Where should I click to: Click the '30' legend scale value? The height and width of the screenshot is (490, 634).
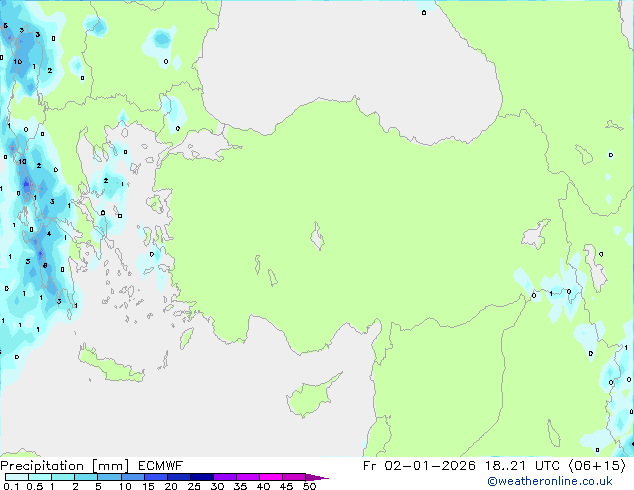pos(217,486)
